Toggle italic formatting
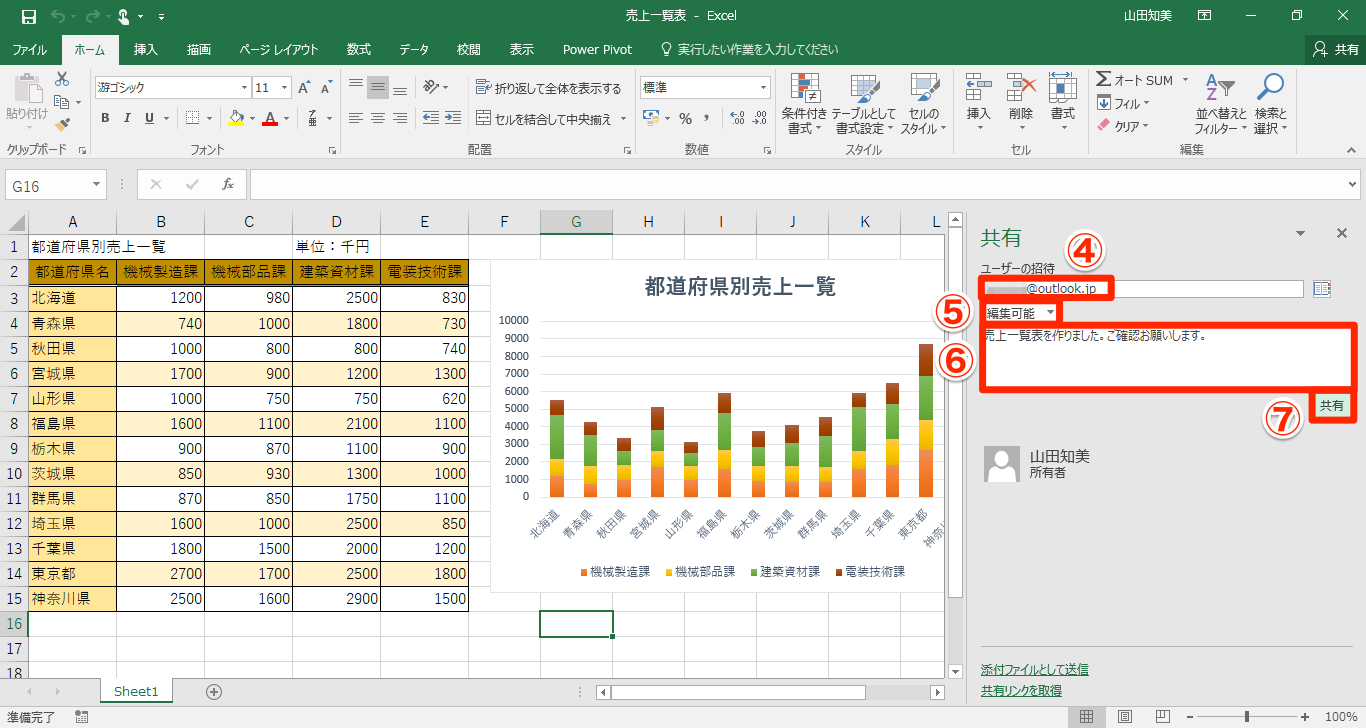 [x=127, y=118]
